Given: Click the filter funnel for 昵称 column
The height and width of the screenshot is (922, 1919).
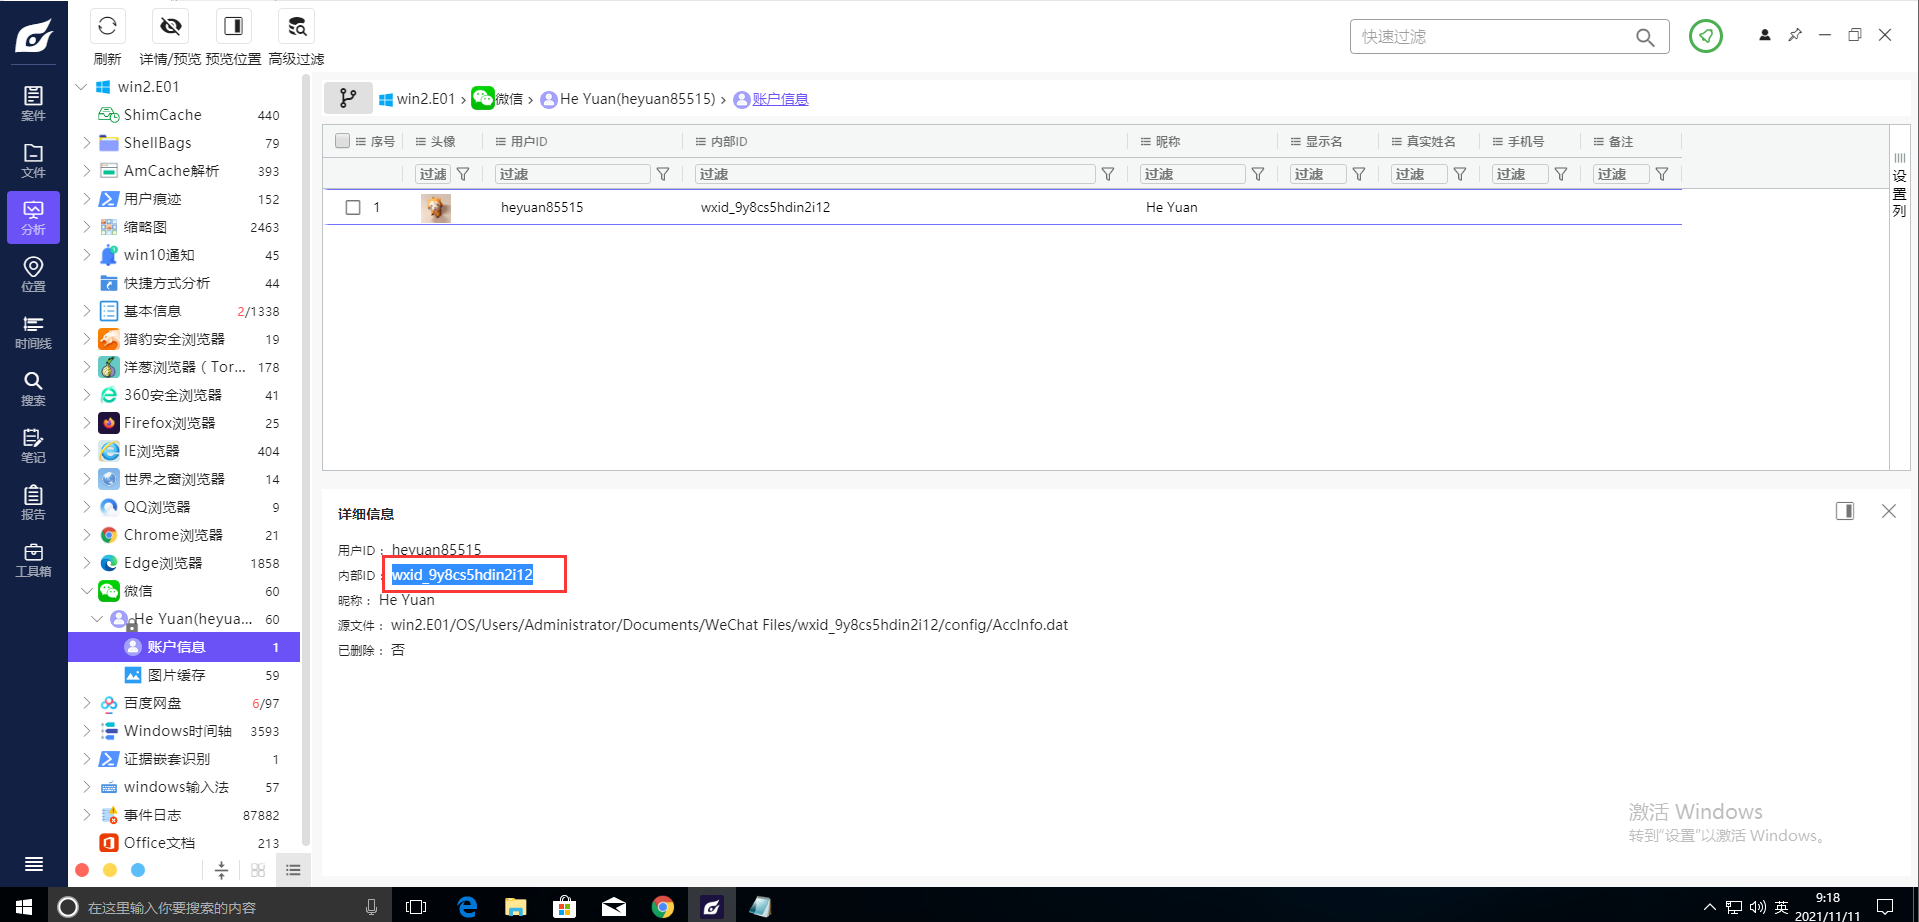Looking at the screenshot, I should point(1258,174).
